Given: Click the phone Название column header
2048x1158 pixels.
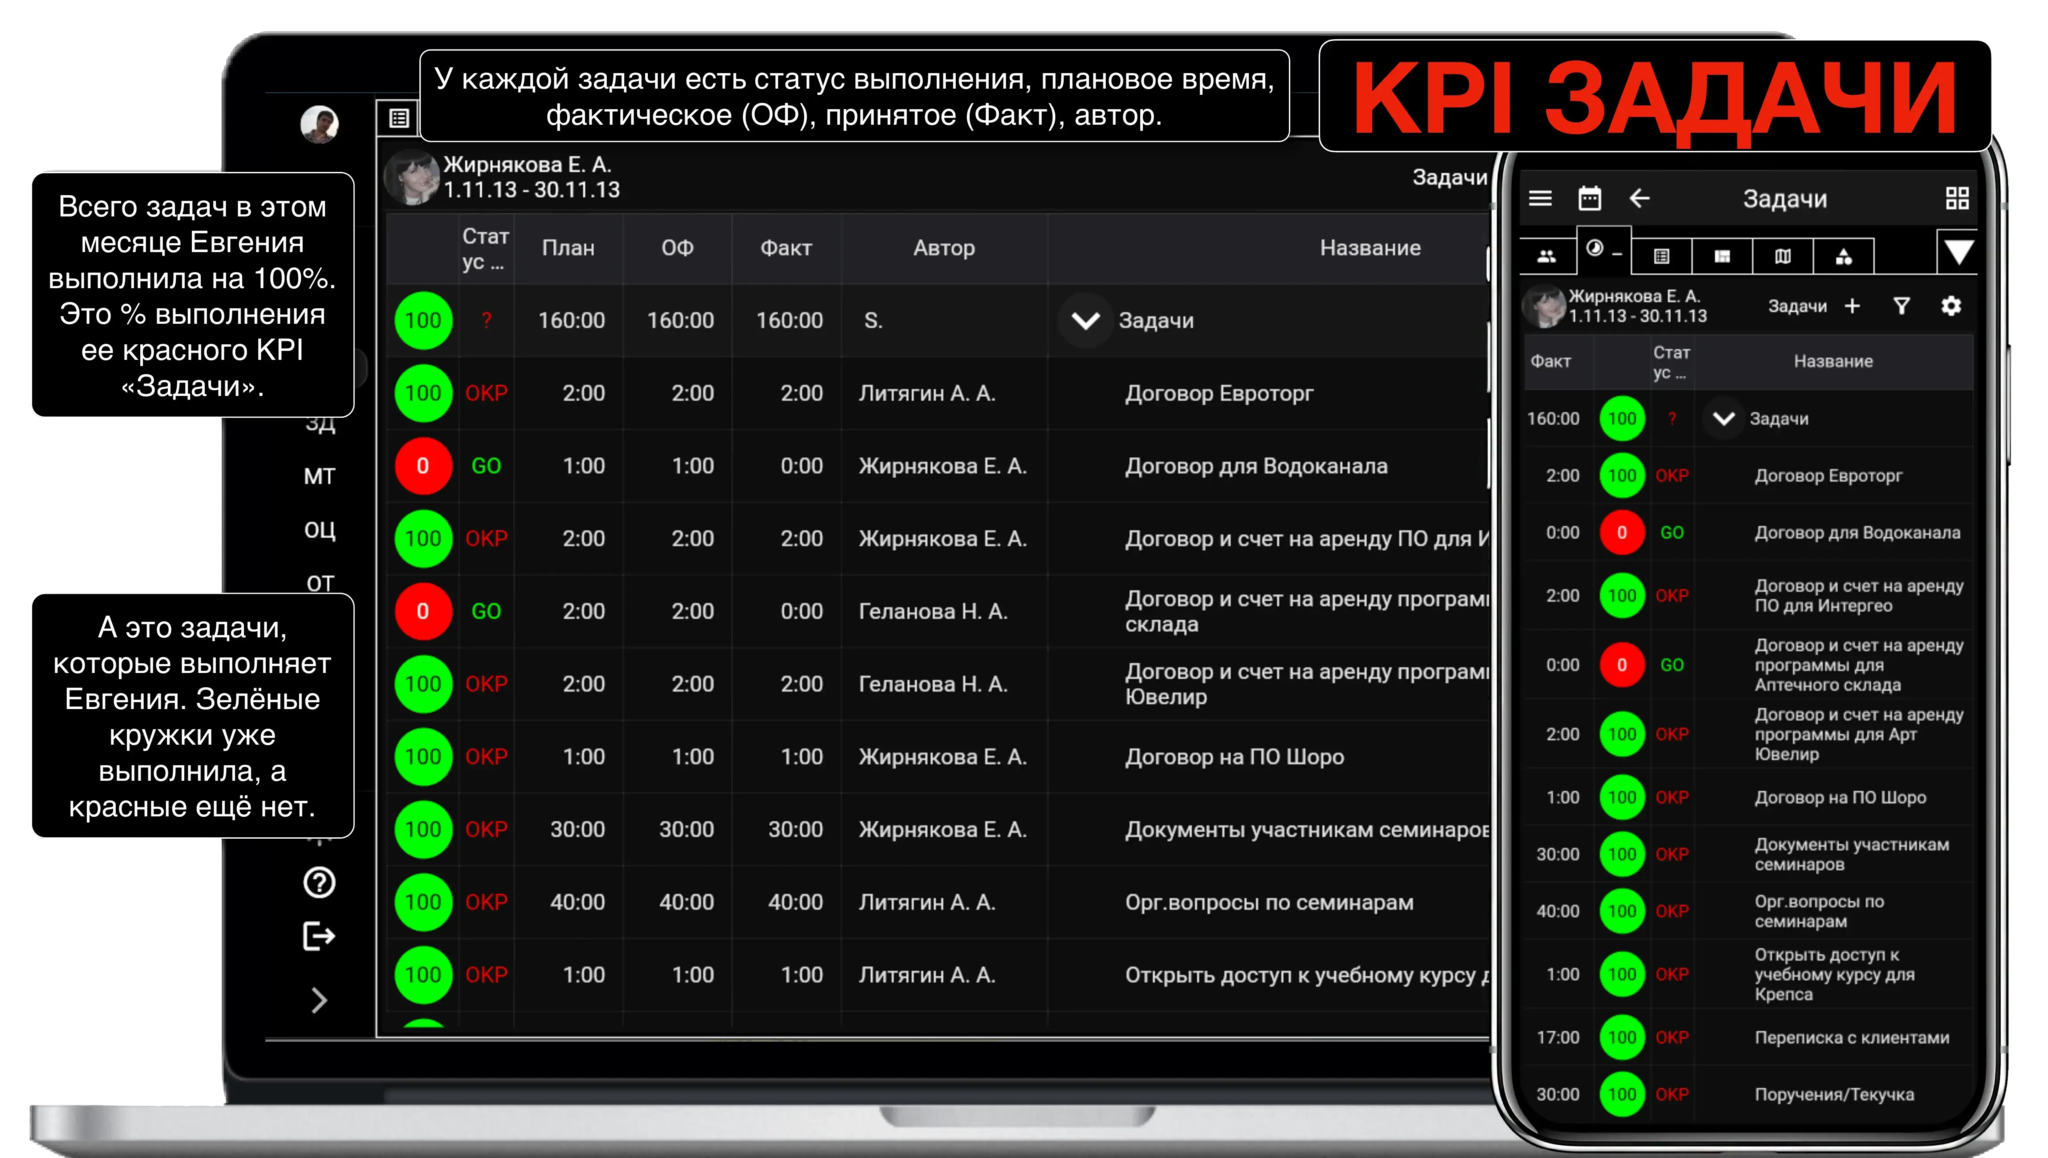Looking at the screenshot, I should 1833,361.
